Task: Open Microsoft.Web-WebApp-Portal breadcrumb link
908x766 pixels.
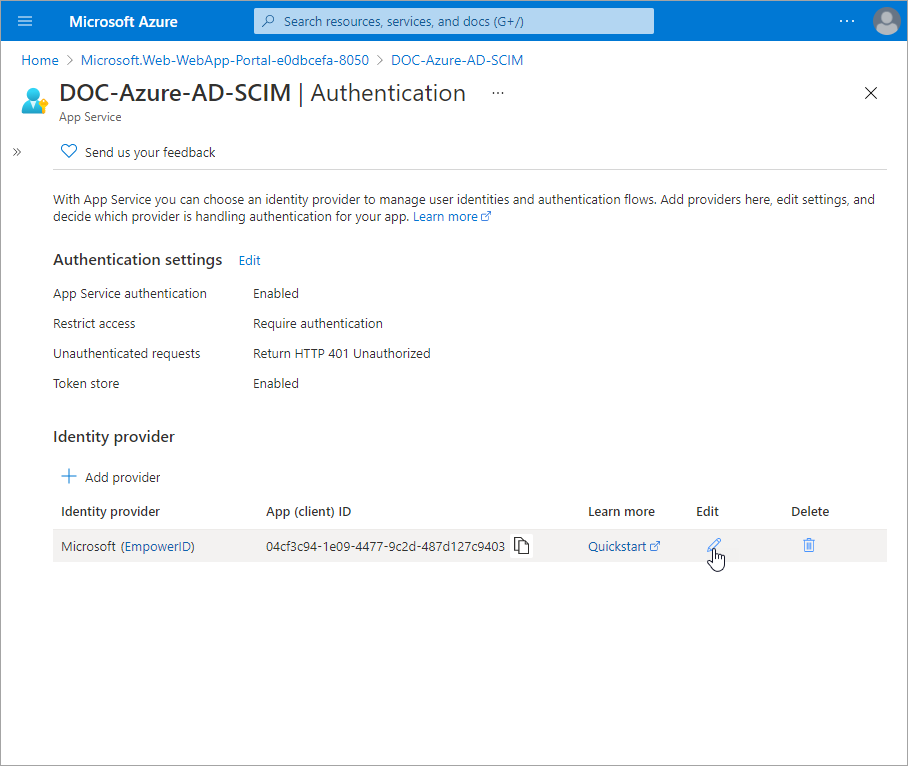Action: point(224,60)
